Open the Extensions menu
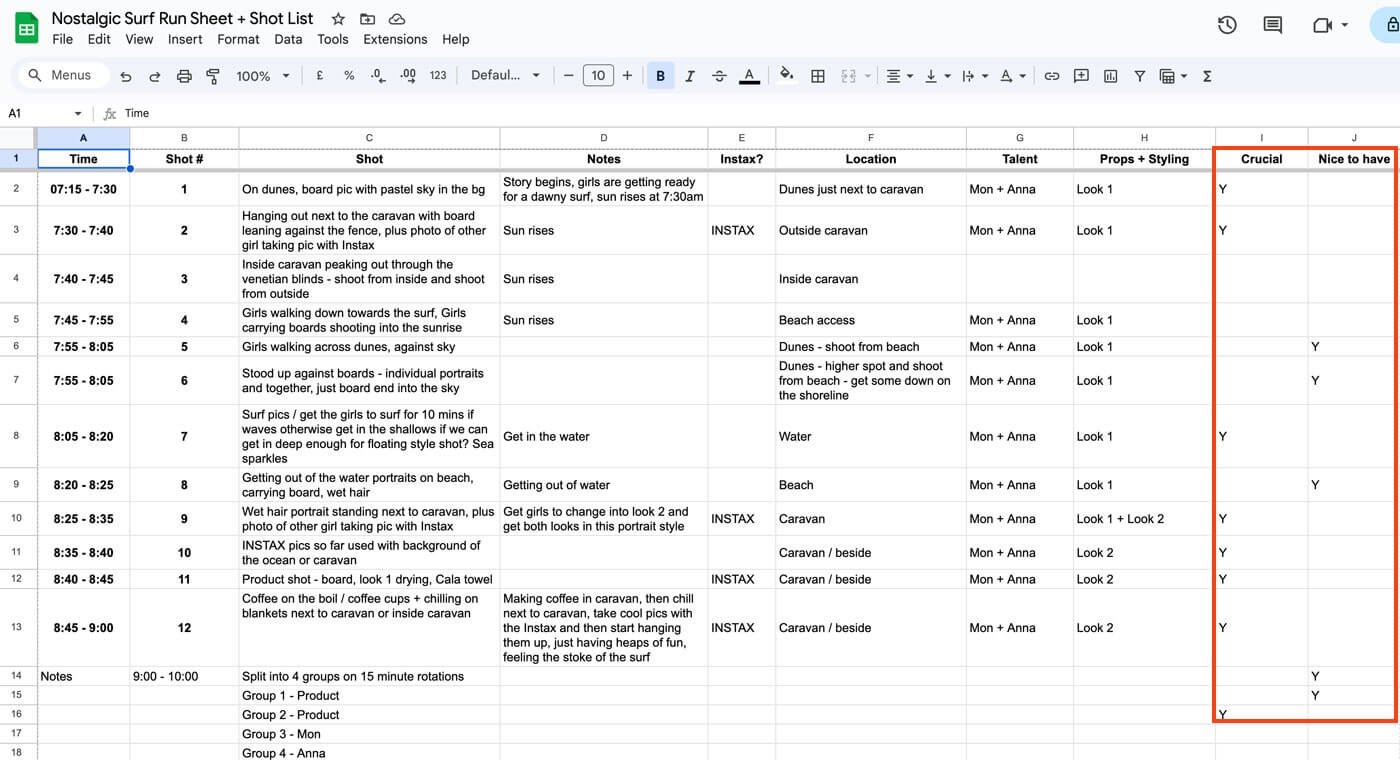 click(x=394, y=39)
